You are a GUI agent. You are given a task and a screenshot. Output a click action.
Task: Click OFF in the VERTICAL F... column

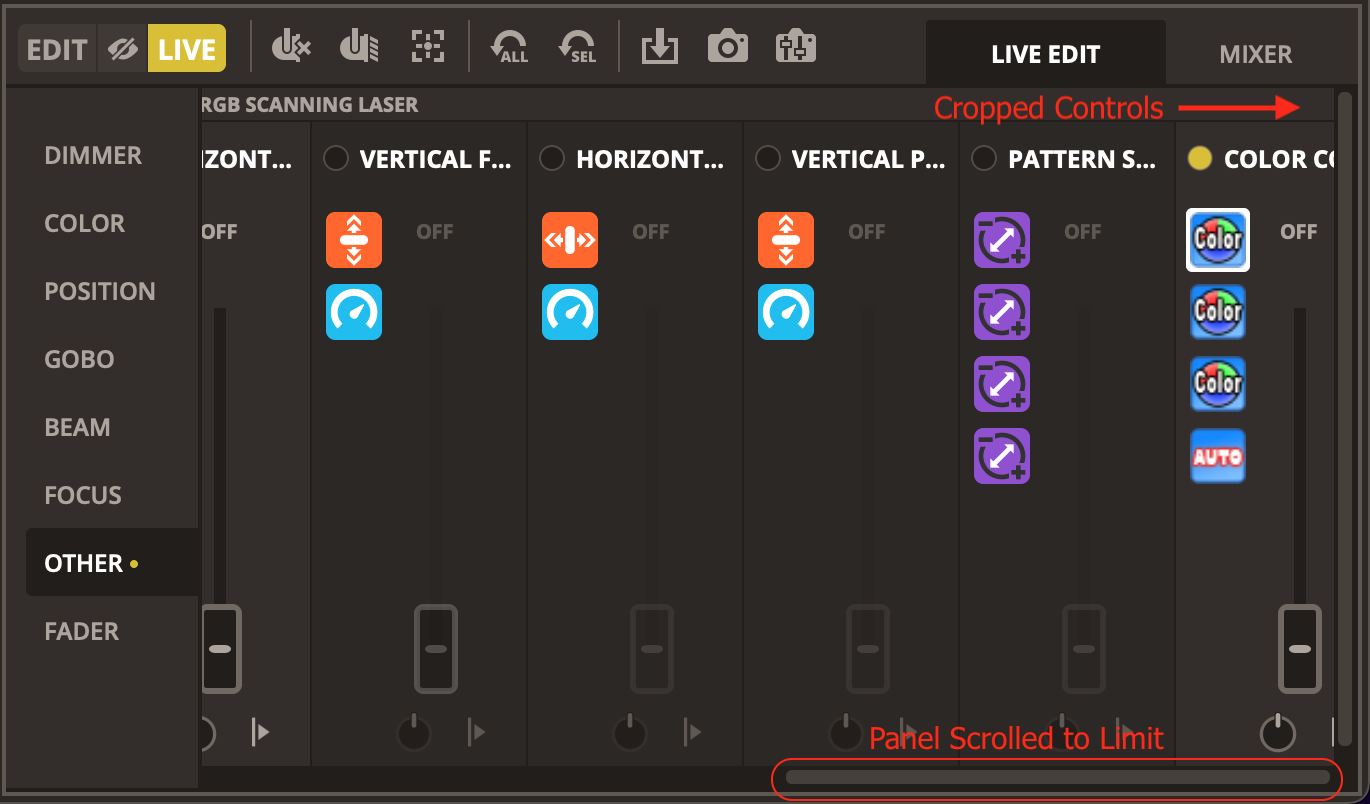[435, 232]
